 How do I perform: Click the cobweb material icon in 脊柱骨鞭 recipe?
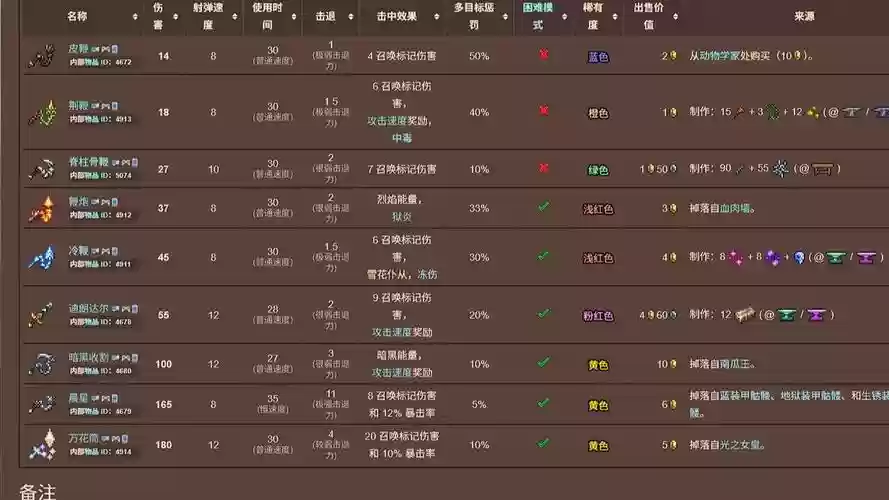coord(781,168)
